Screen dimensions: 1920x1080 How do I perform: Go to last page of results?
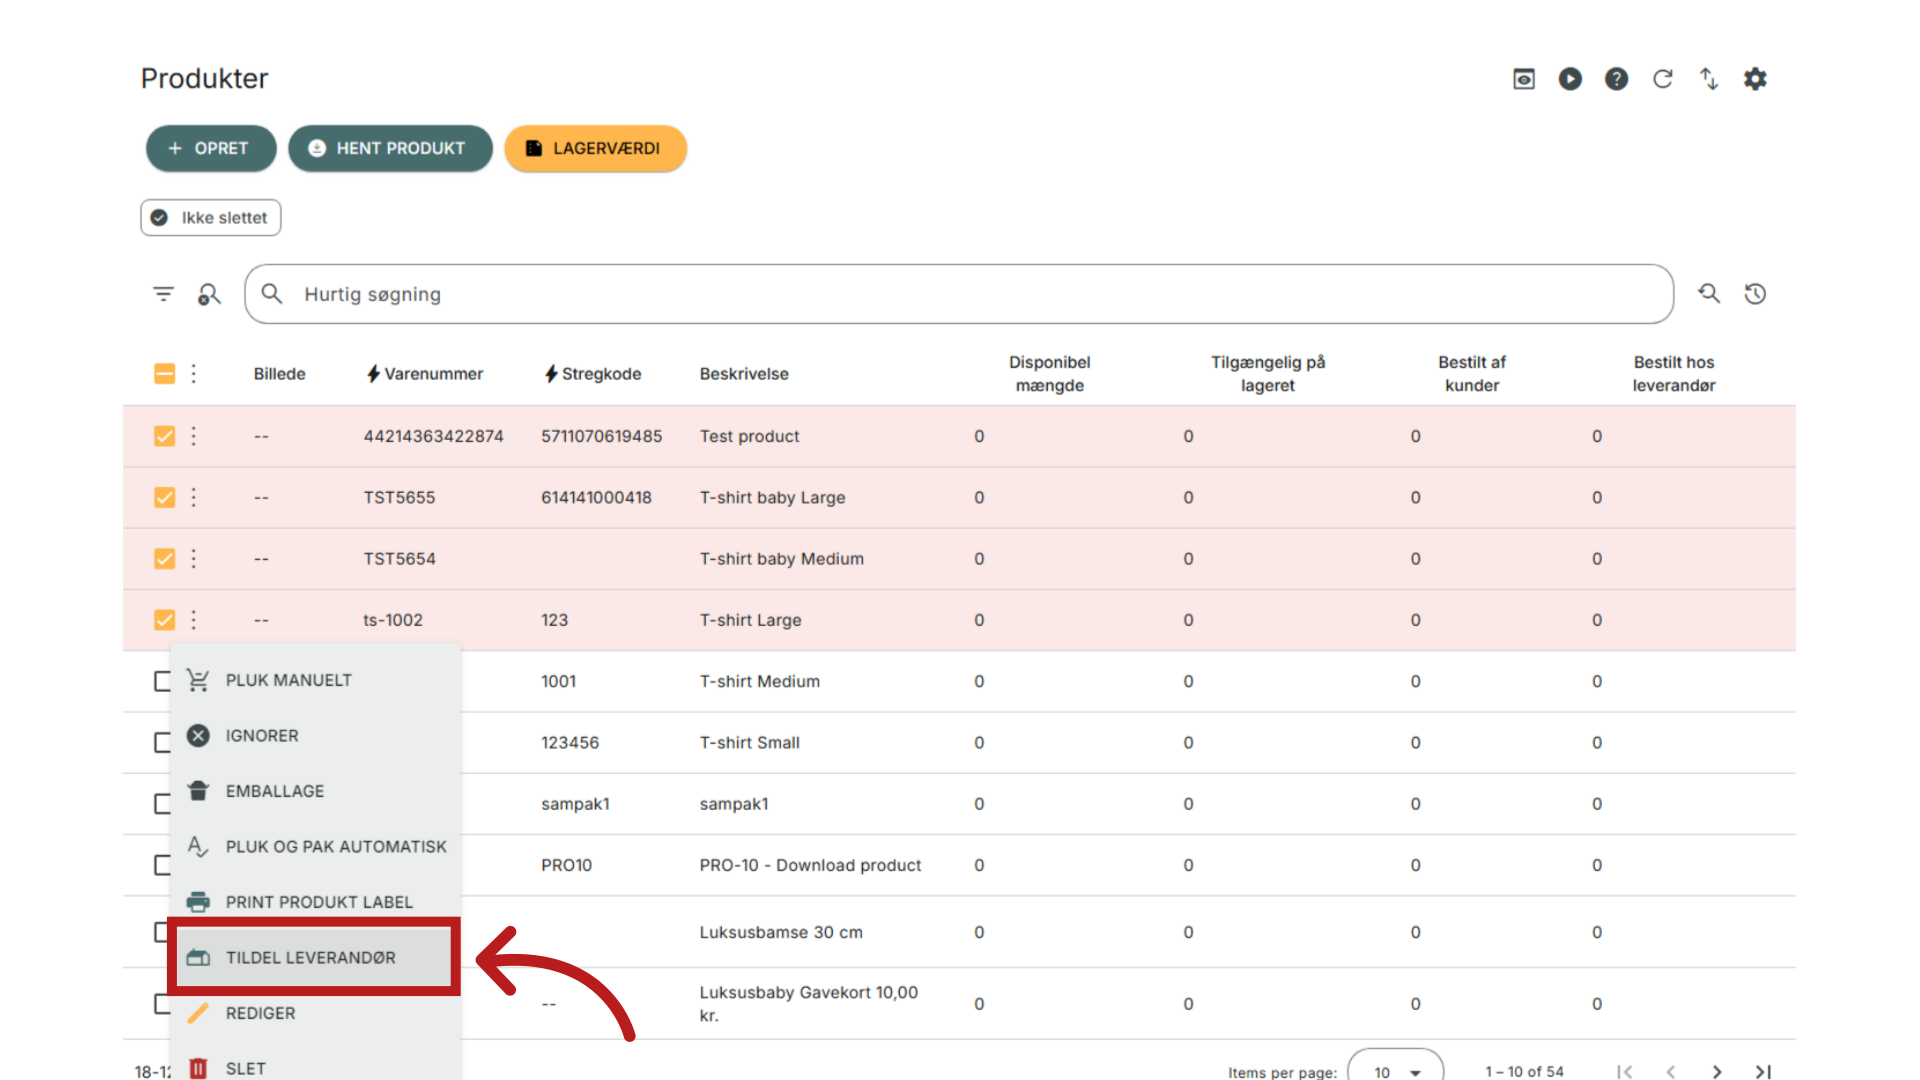[x=1763, y=1071]
